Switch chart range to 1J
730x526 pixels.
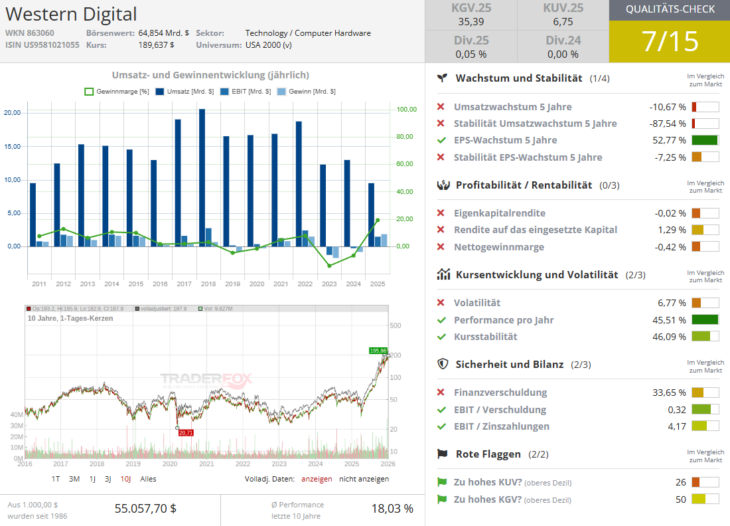point(92,479)
